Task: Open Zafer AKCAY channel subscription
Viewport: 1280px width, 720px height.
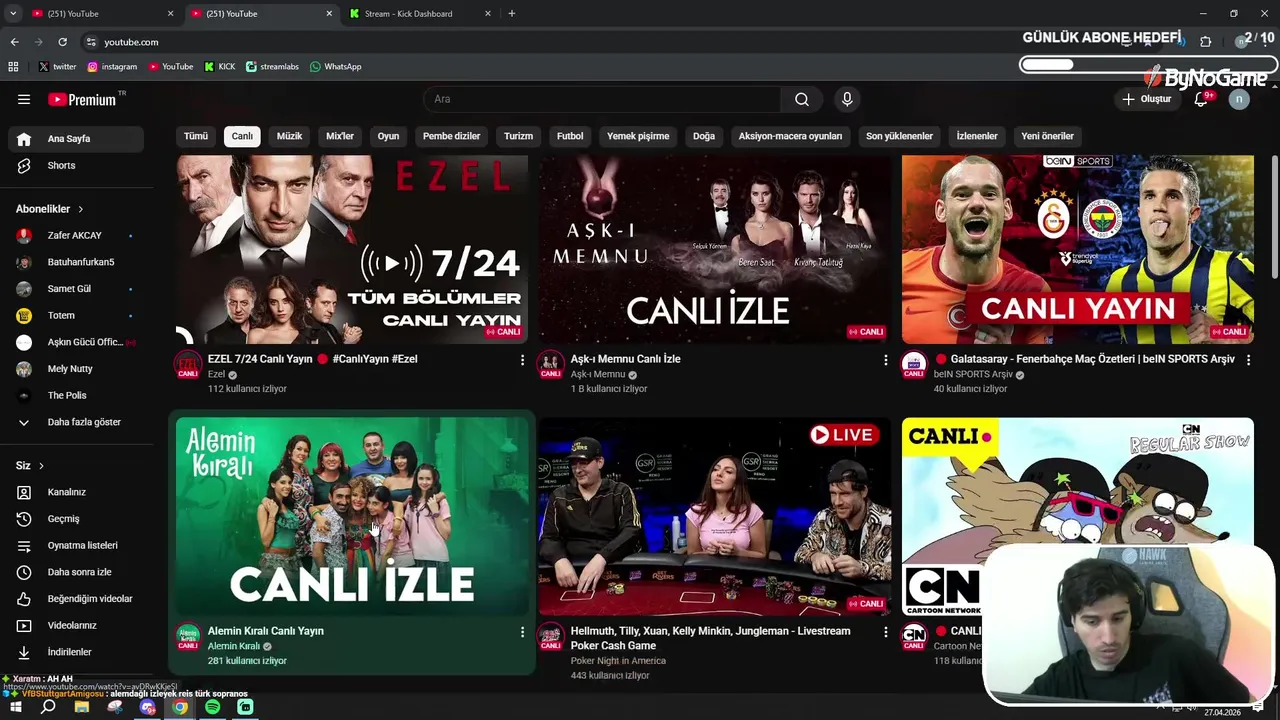Action: 75,235
